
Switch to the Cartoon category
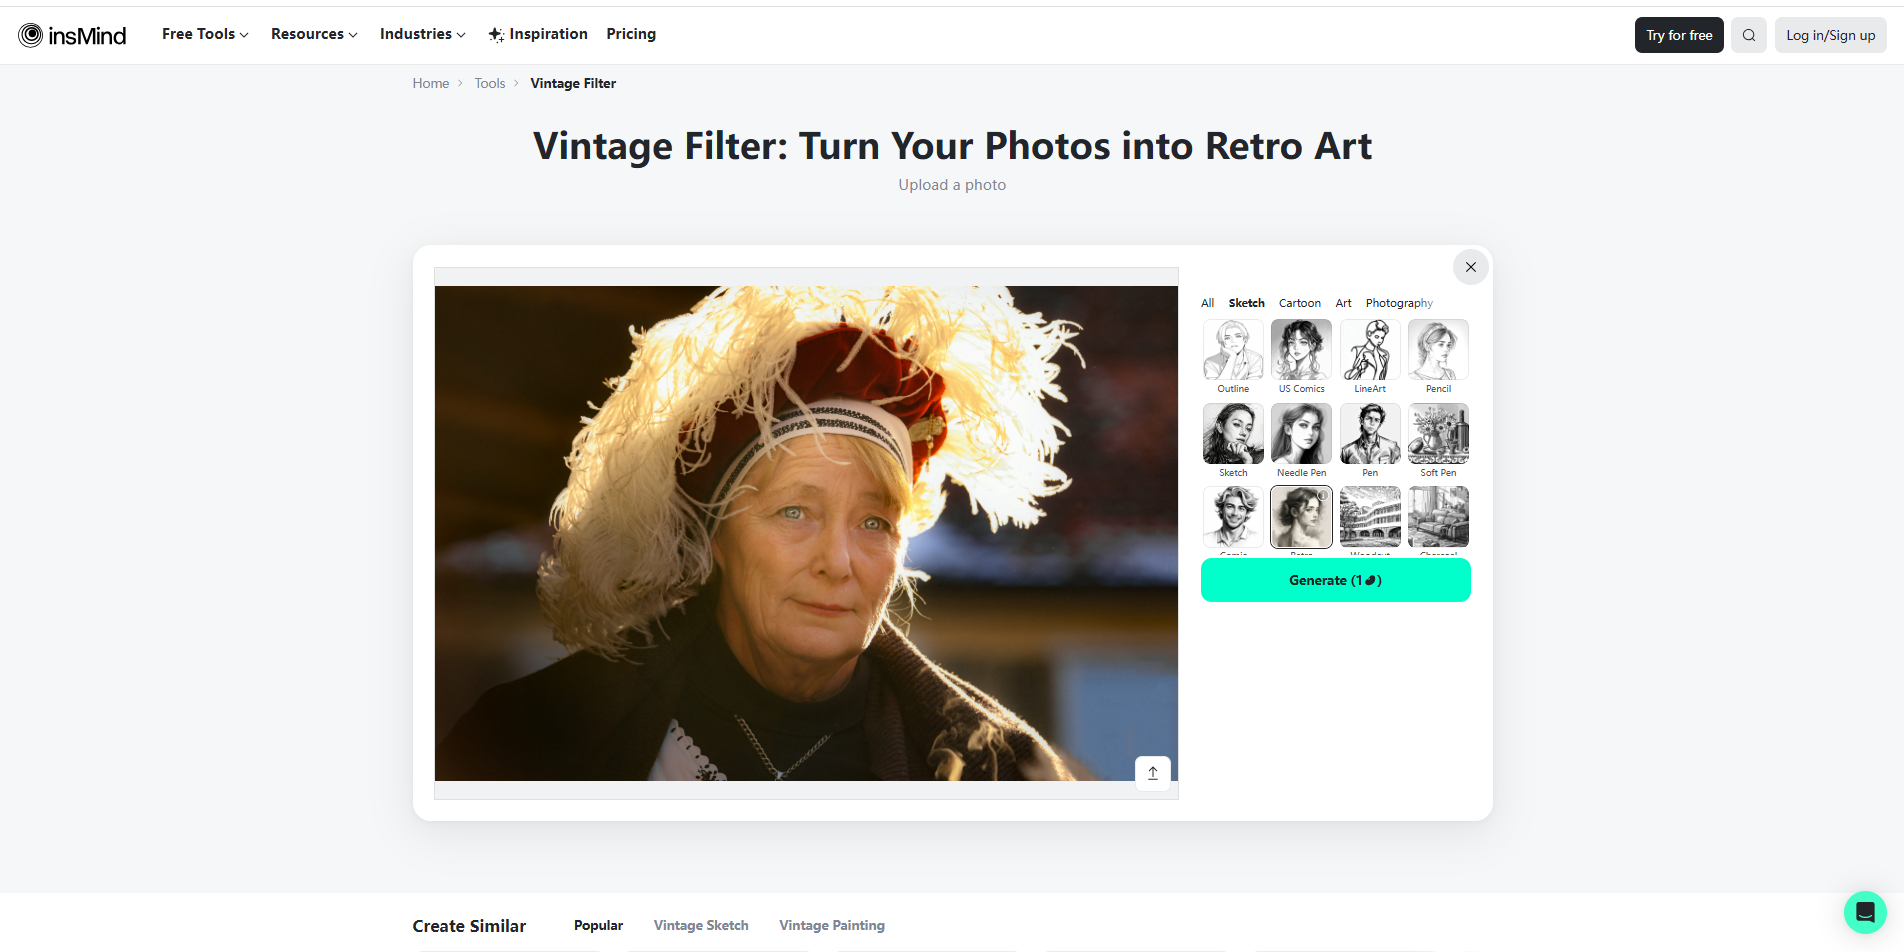point(1299,303)
